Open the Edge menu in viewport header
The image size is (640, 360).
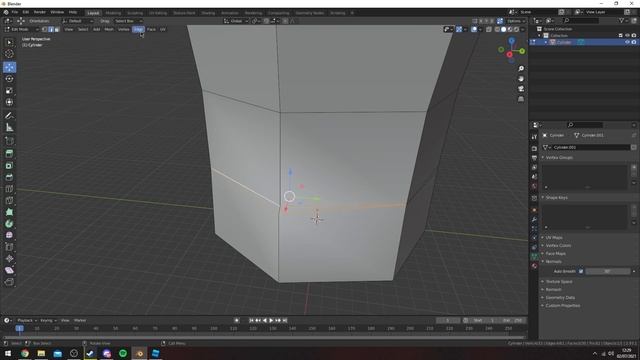138,29
